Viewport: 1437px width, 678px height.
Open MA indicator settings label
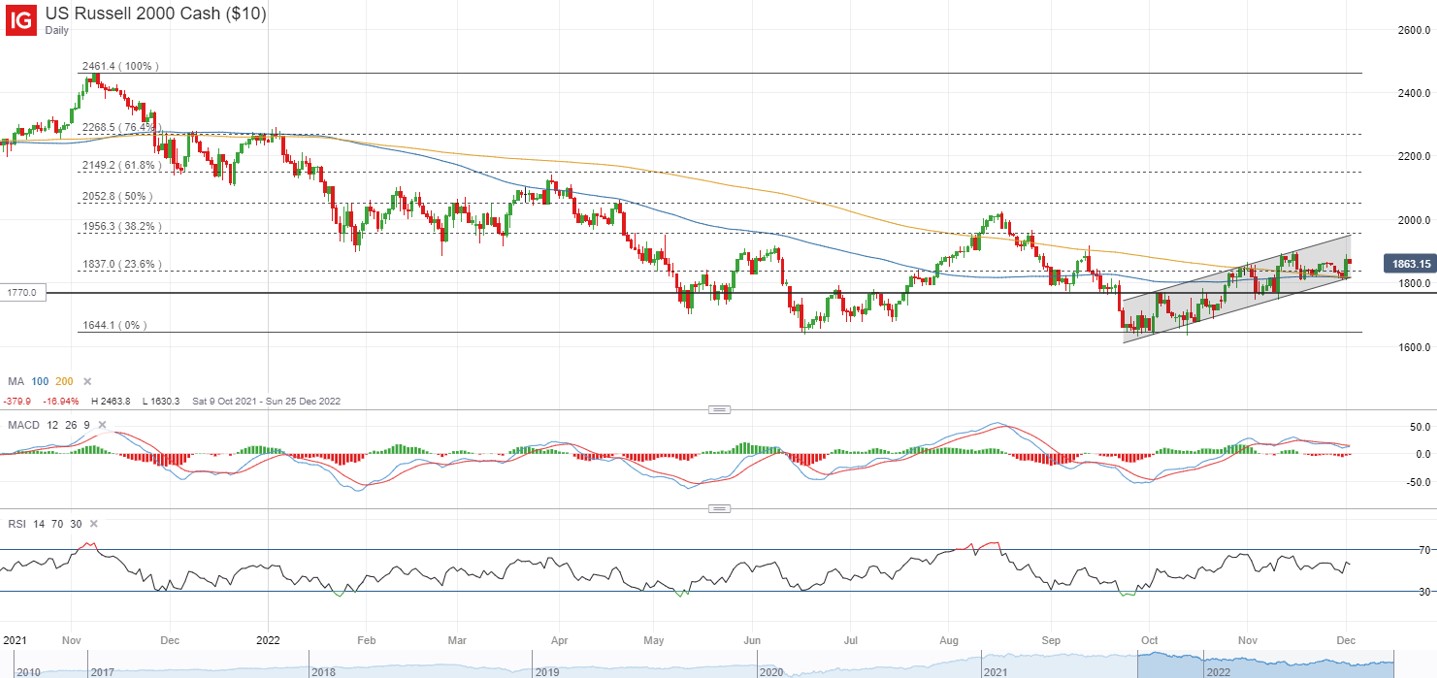click(15, 381)
